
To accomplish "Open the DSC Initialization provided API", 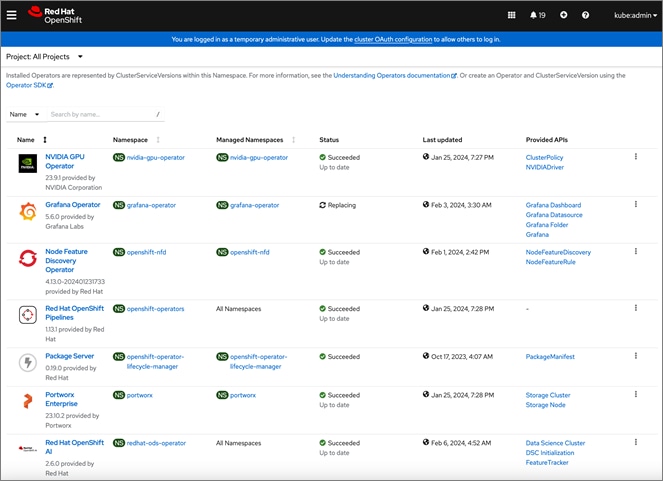I will (550, 452).
